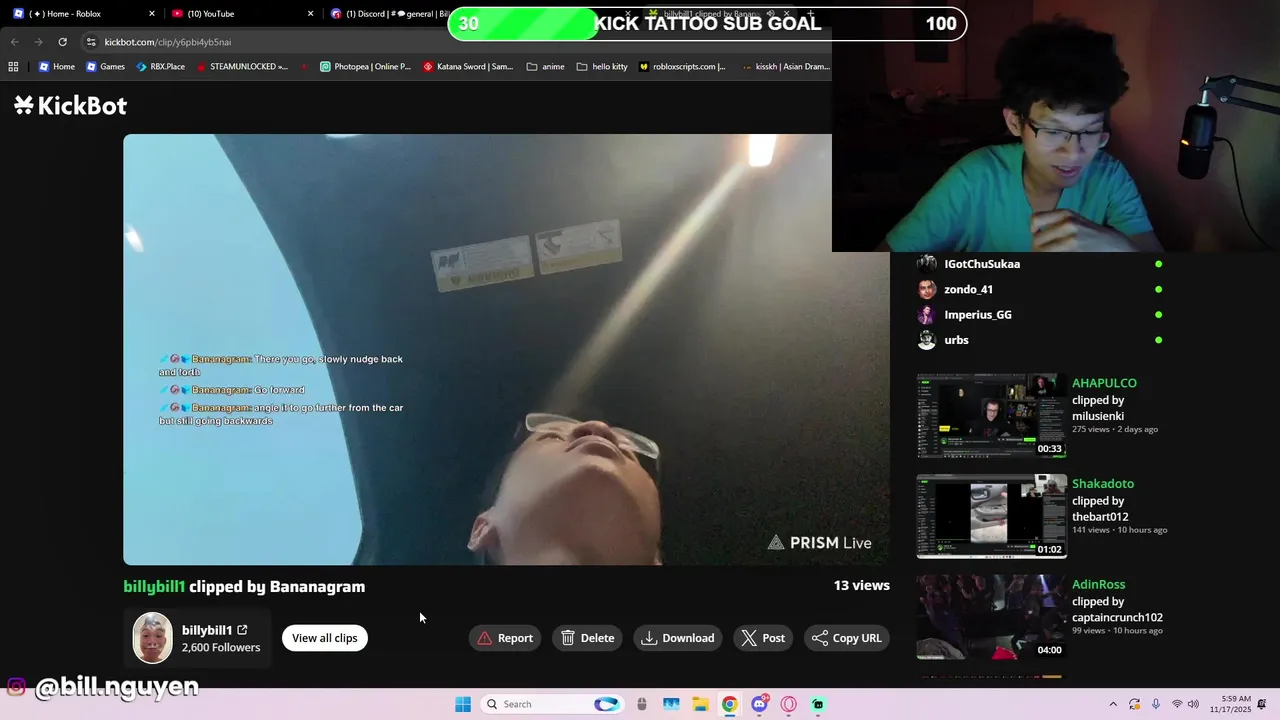1280x720 pixels.
Task: Post the clip to X
Action: pyautogui.click(x=763, y=638)
